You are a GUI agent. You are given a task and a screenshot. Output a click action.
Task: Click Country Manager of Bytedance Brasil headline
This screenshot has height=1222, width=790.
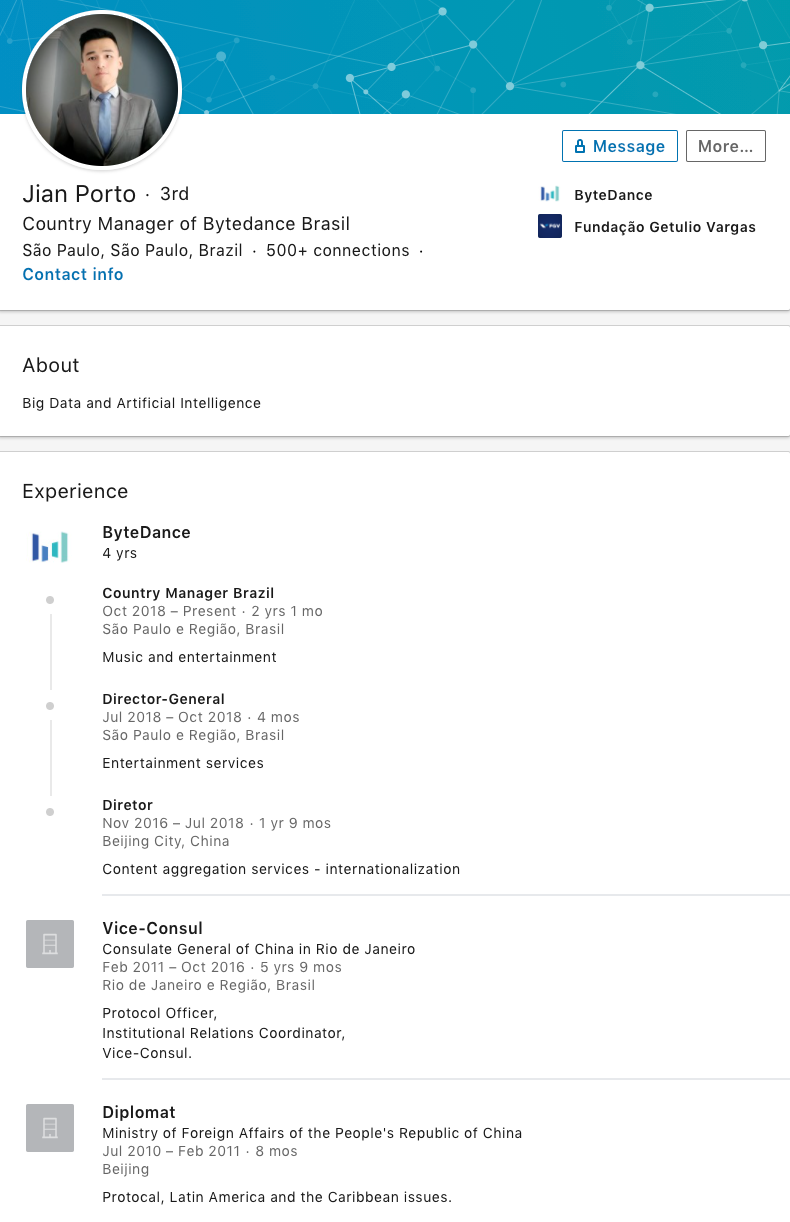click(x=186, y=224)
